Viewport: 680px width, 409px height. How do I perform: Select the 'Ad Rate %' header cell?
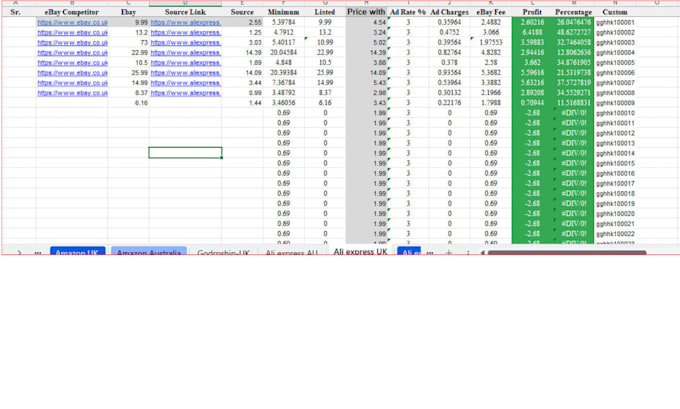408,12
